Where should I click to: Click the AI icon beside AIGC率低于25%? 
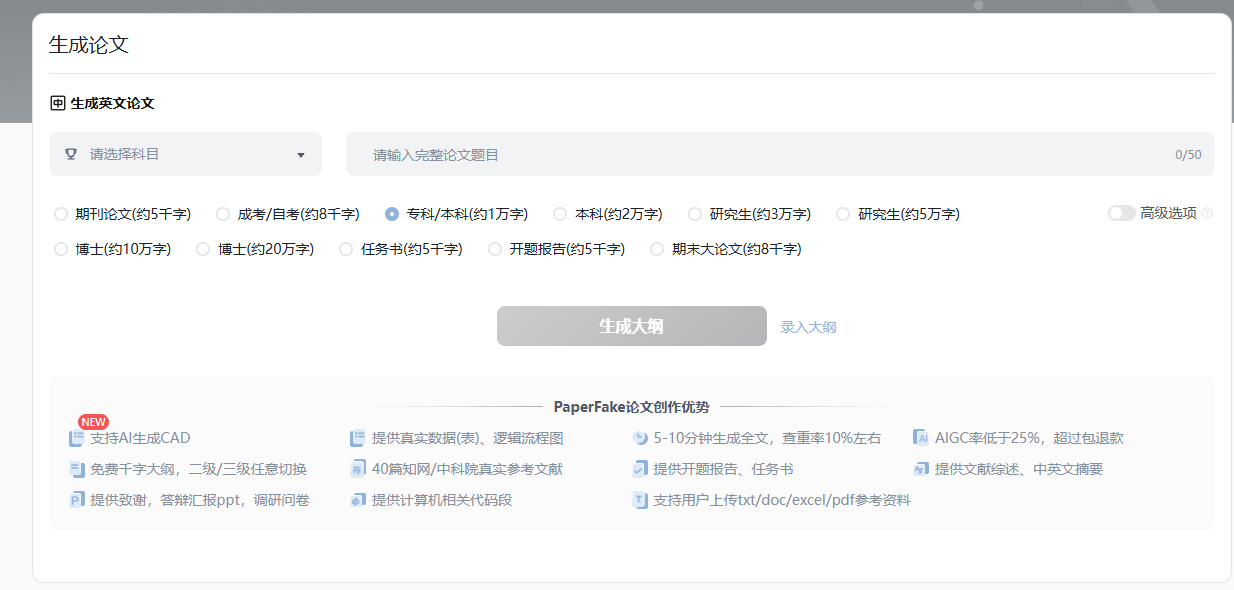tap(921, 438)
